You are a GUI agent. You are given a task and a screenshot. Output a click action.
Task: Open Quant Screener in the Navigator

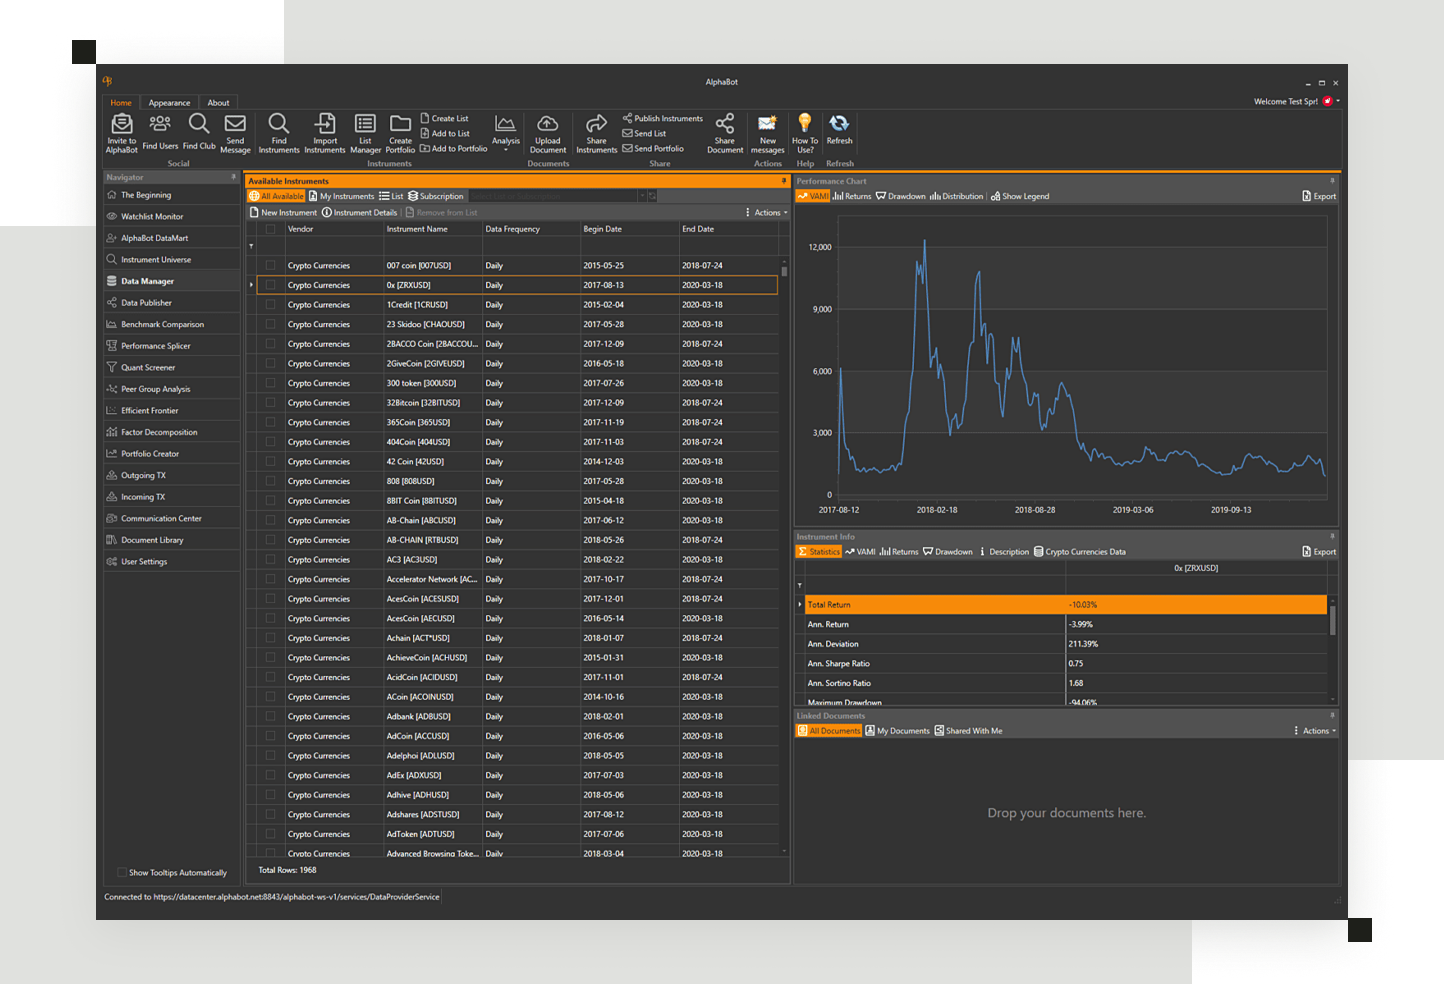(x=148, y=367)
